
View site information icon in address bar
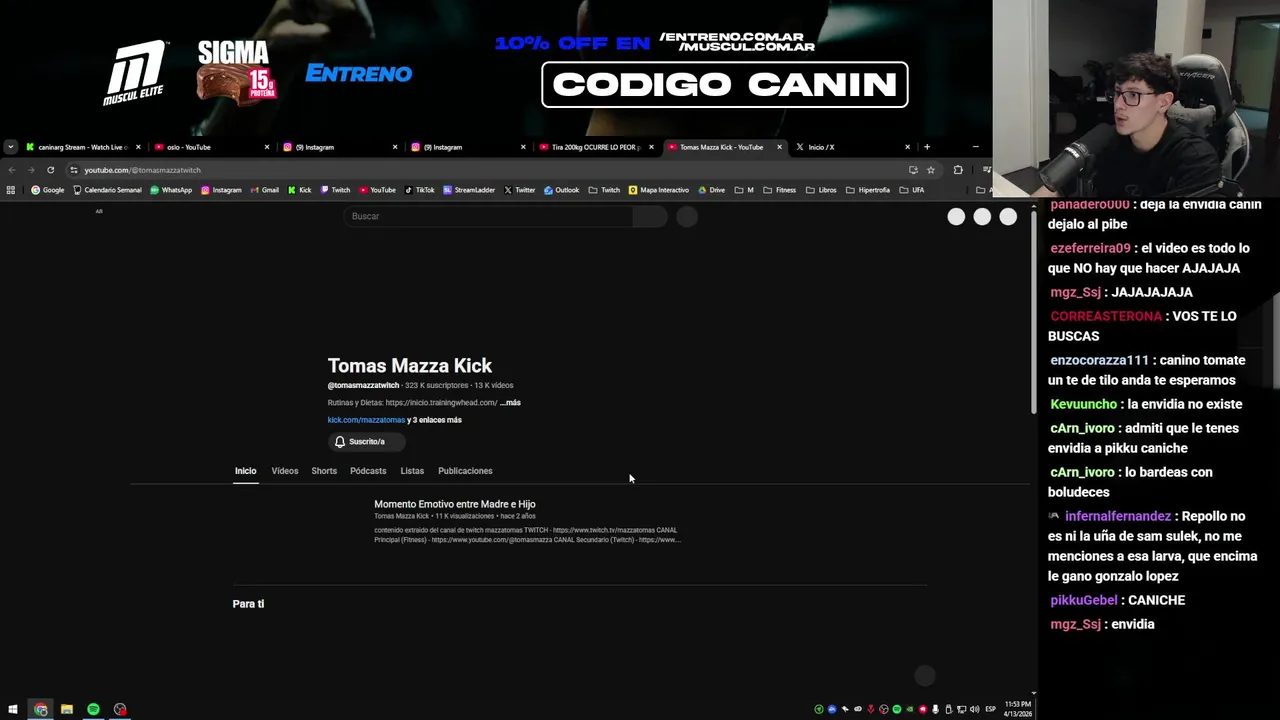tap(73, 170)
